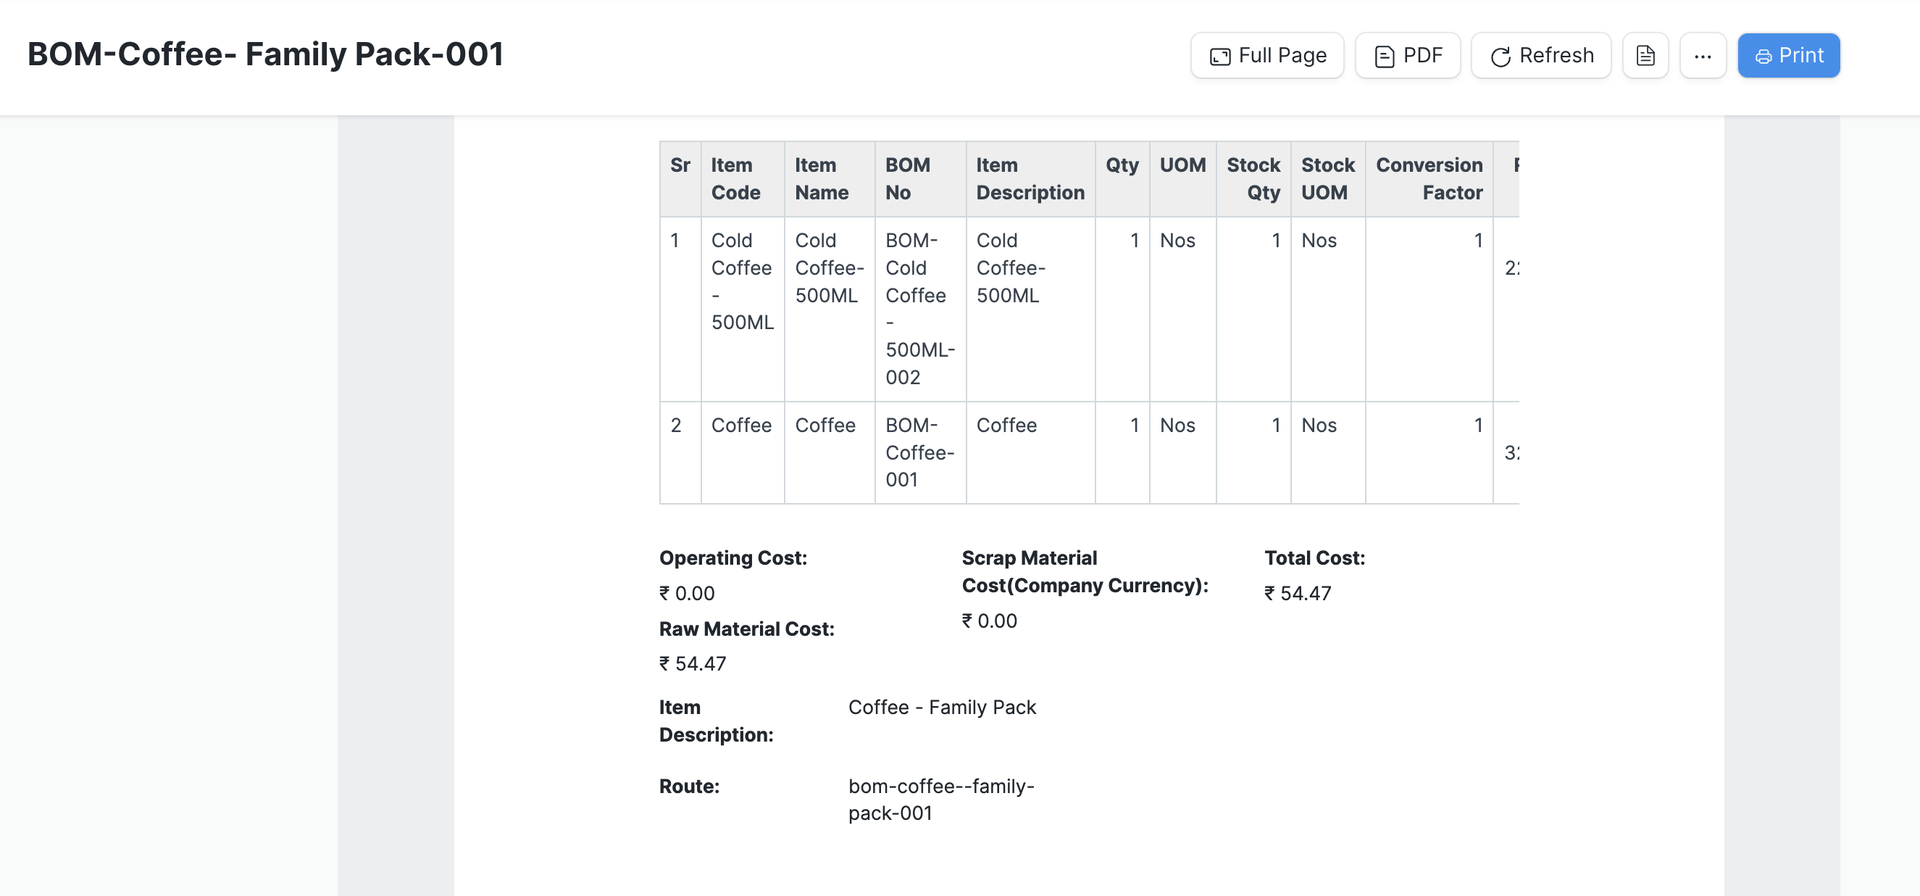Click the PDF file icon

pyautogui.click(x=1384, y=57)
